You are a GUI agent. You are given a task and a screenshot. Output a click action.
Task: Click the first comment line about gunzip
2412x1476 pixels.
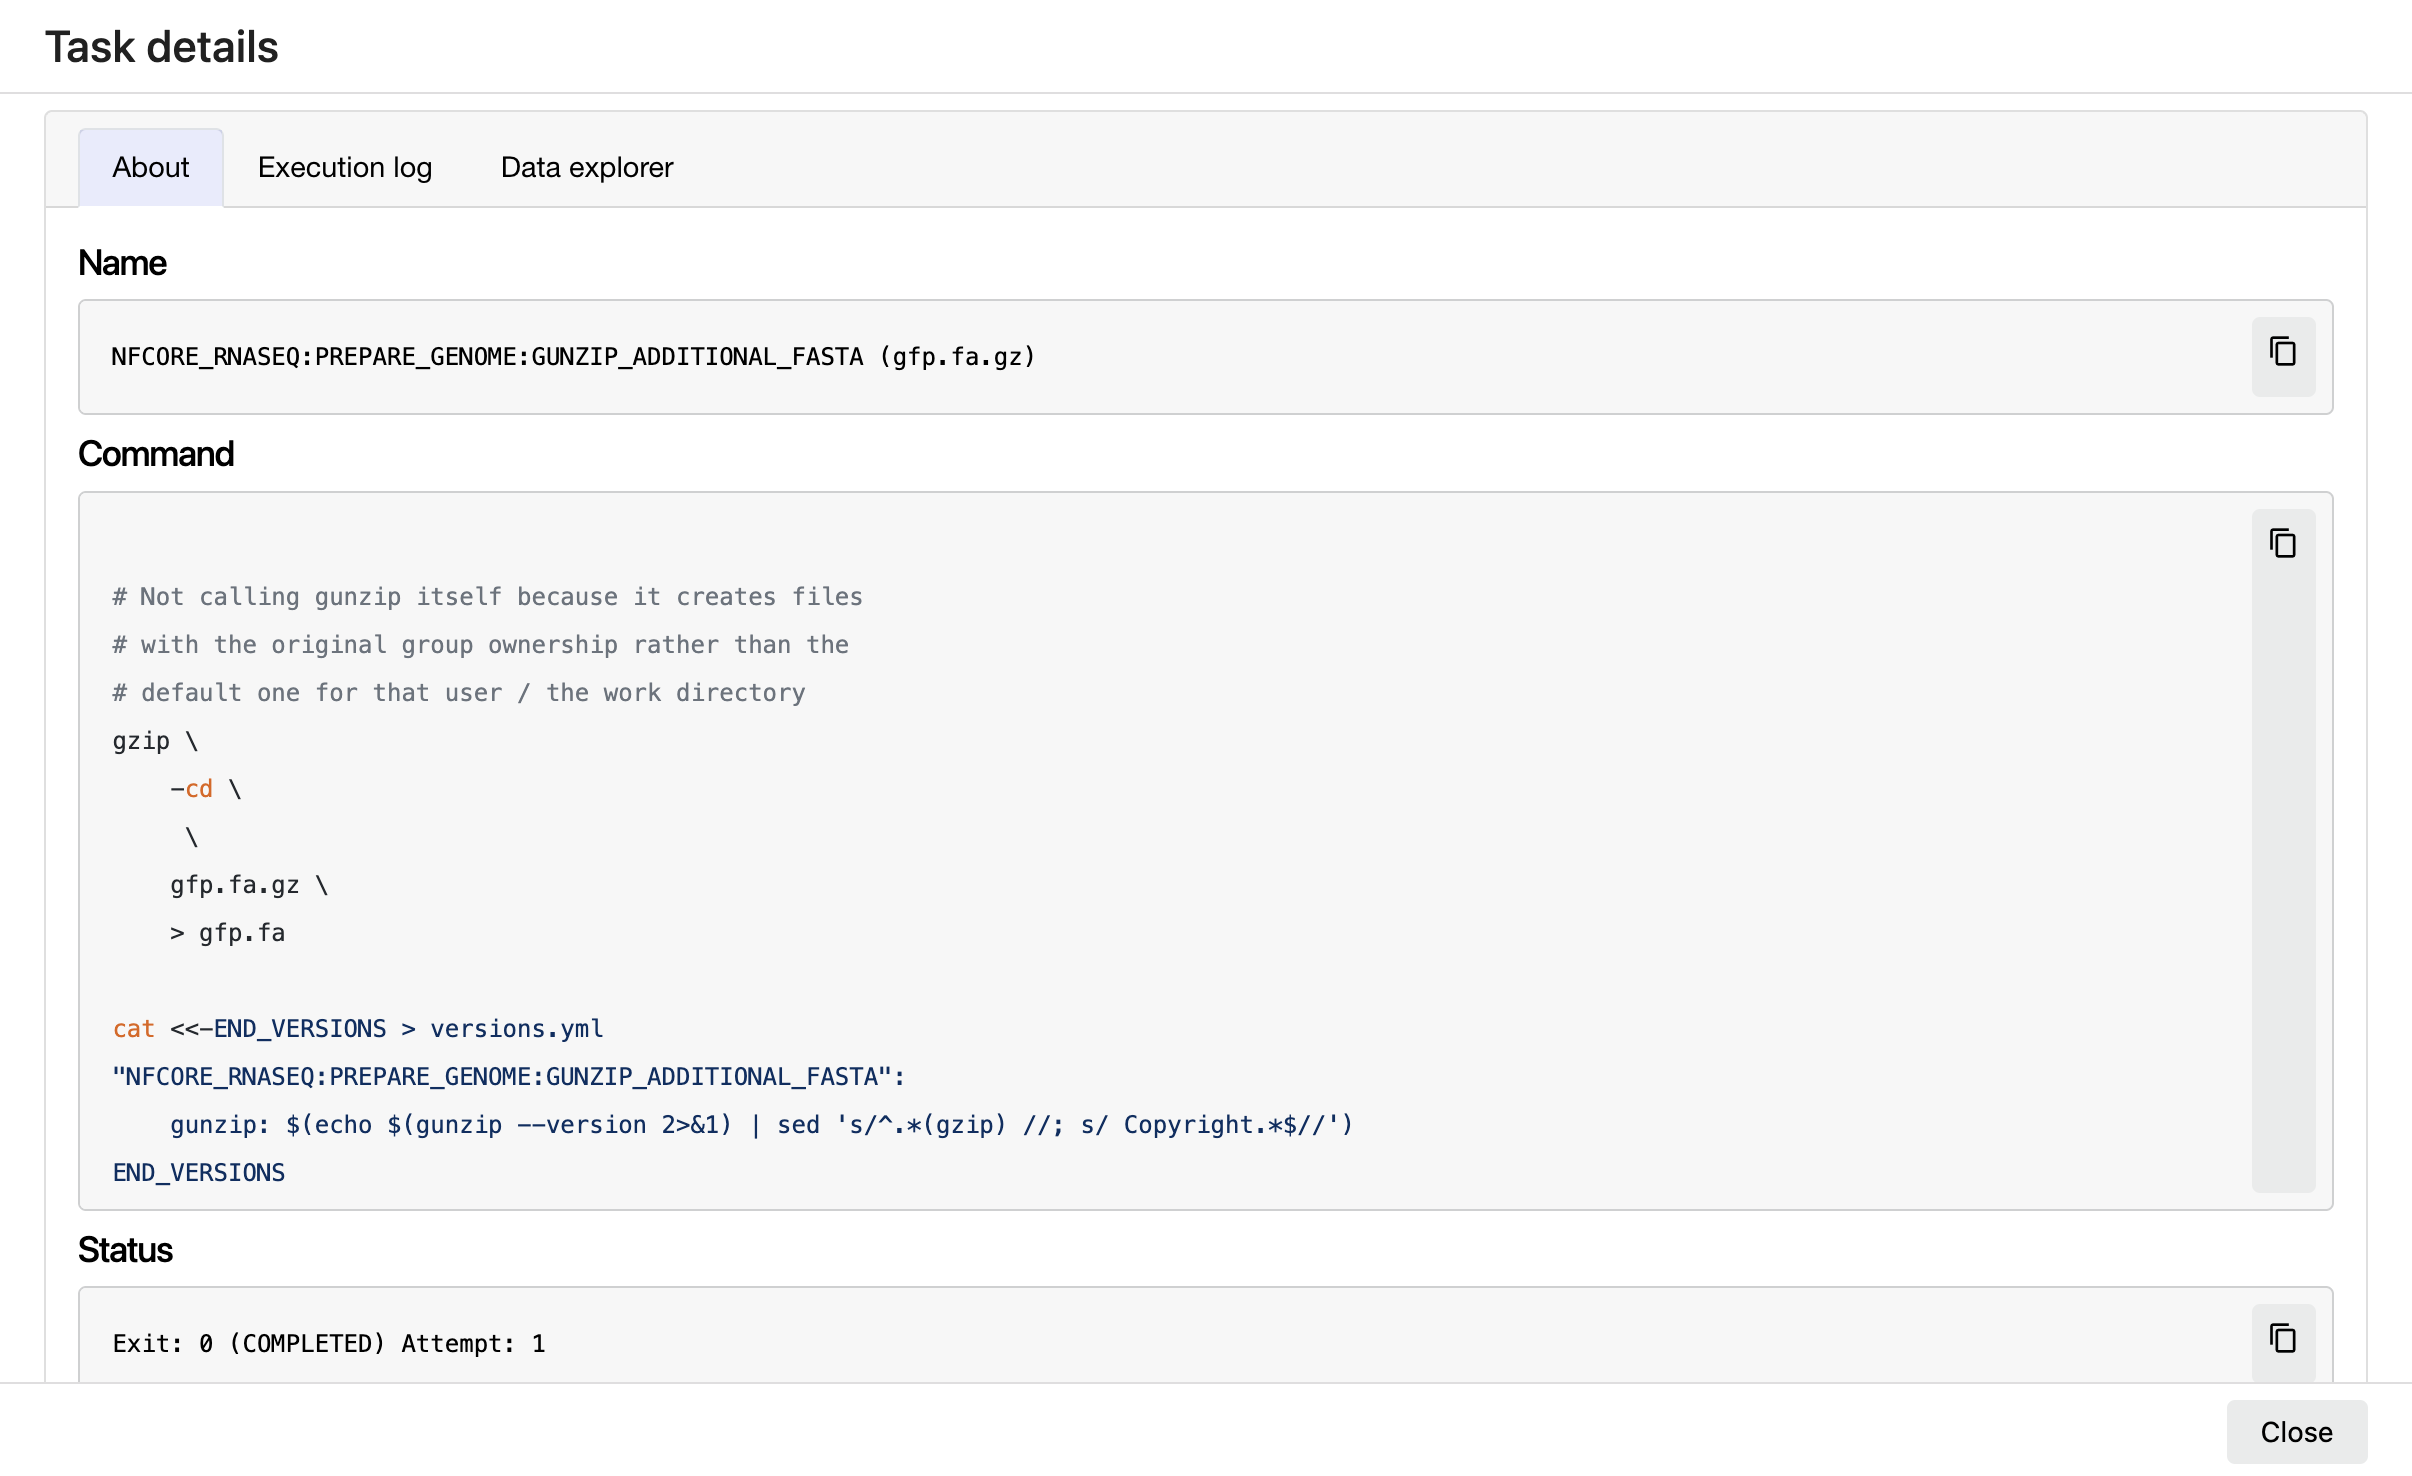tap(487, 597)
